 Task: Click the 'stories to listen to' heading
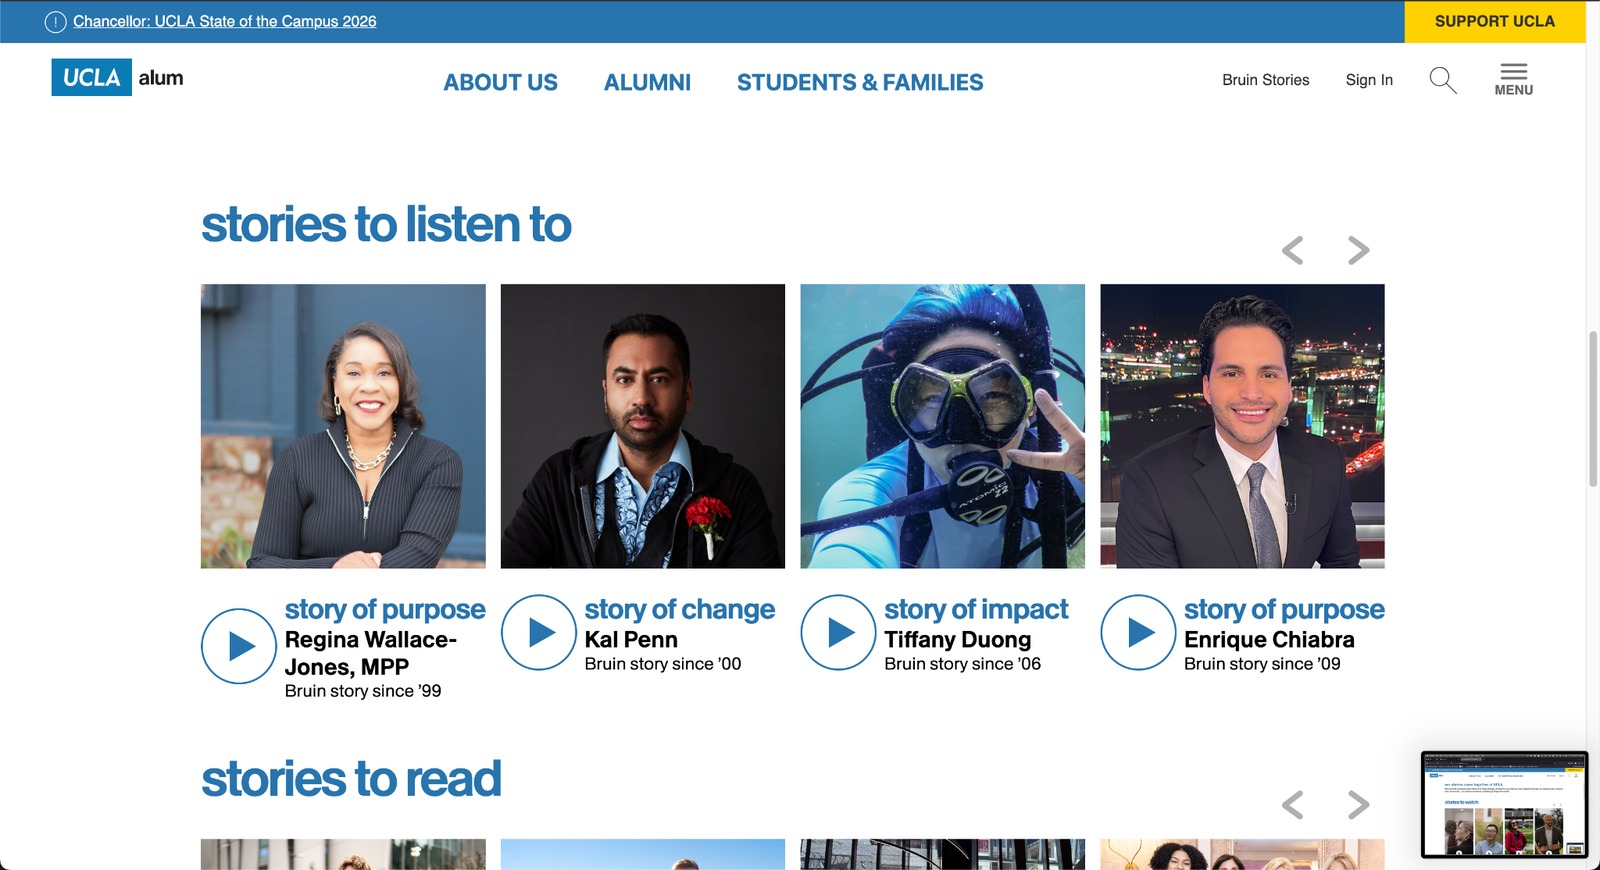(x=386, y=225)
